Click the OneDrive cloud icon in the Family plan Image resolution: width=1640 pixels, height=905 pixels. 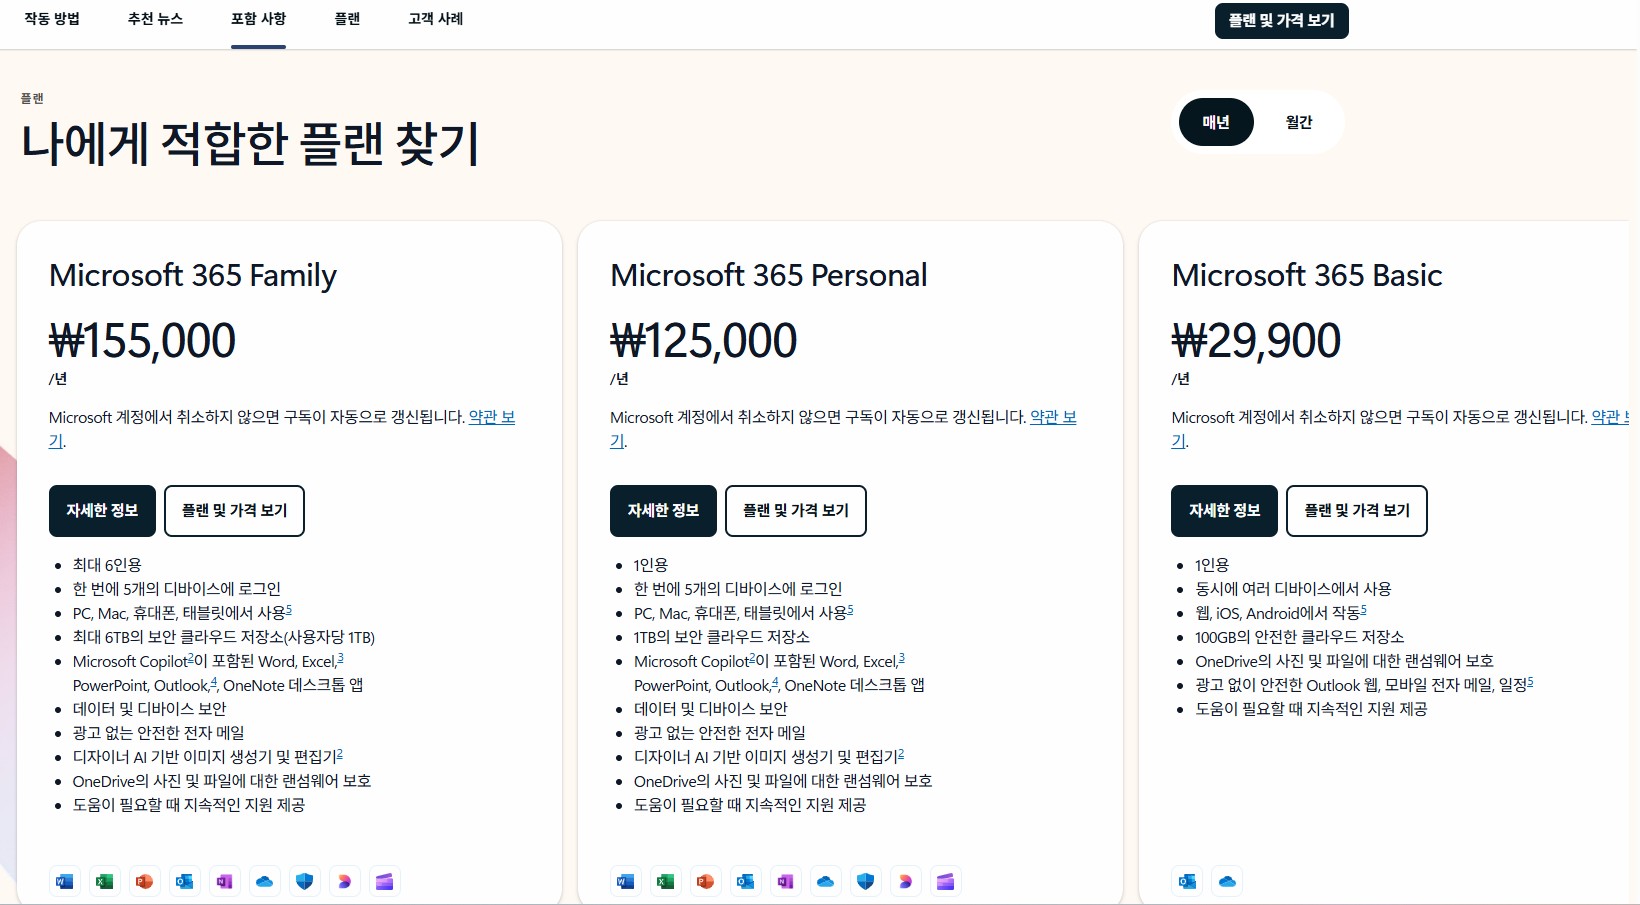(265, 881)
